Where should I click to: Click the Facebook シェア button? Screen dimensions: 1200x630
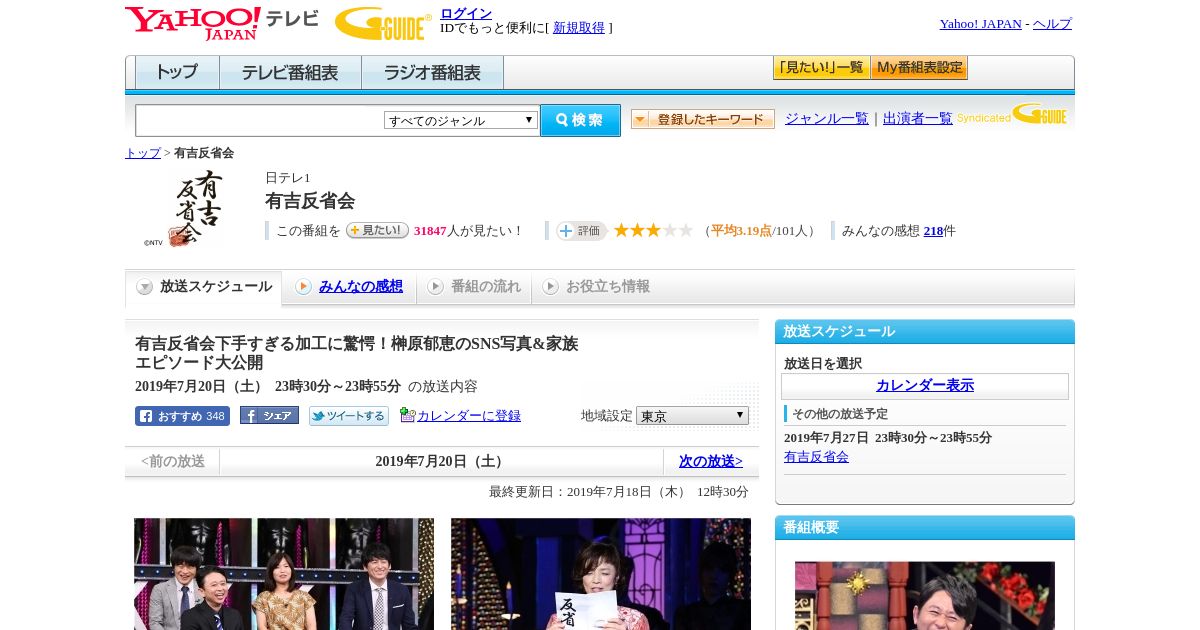[269, 416]
